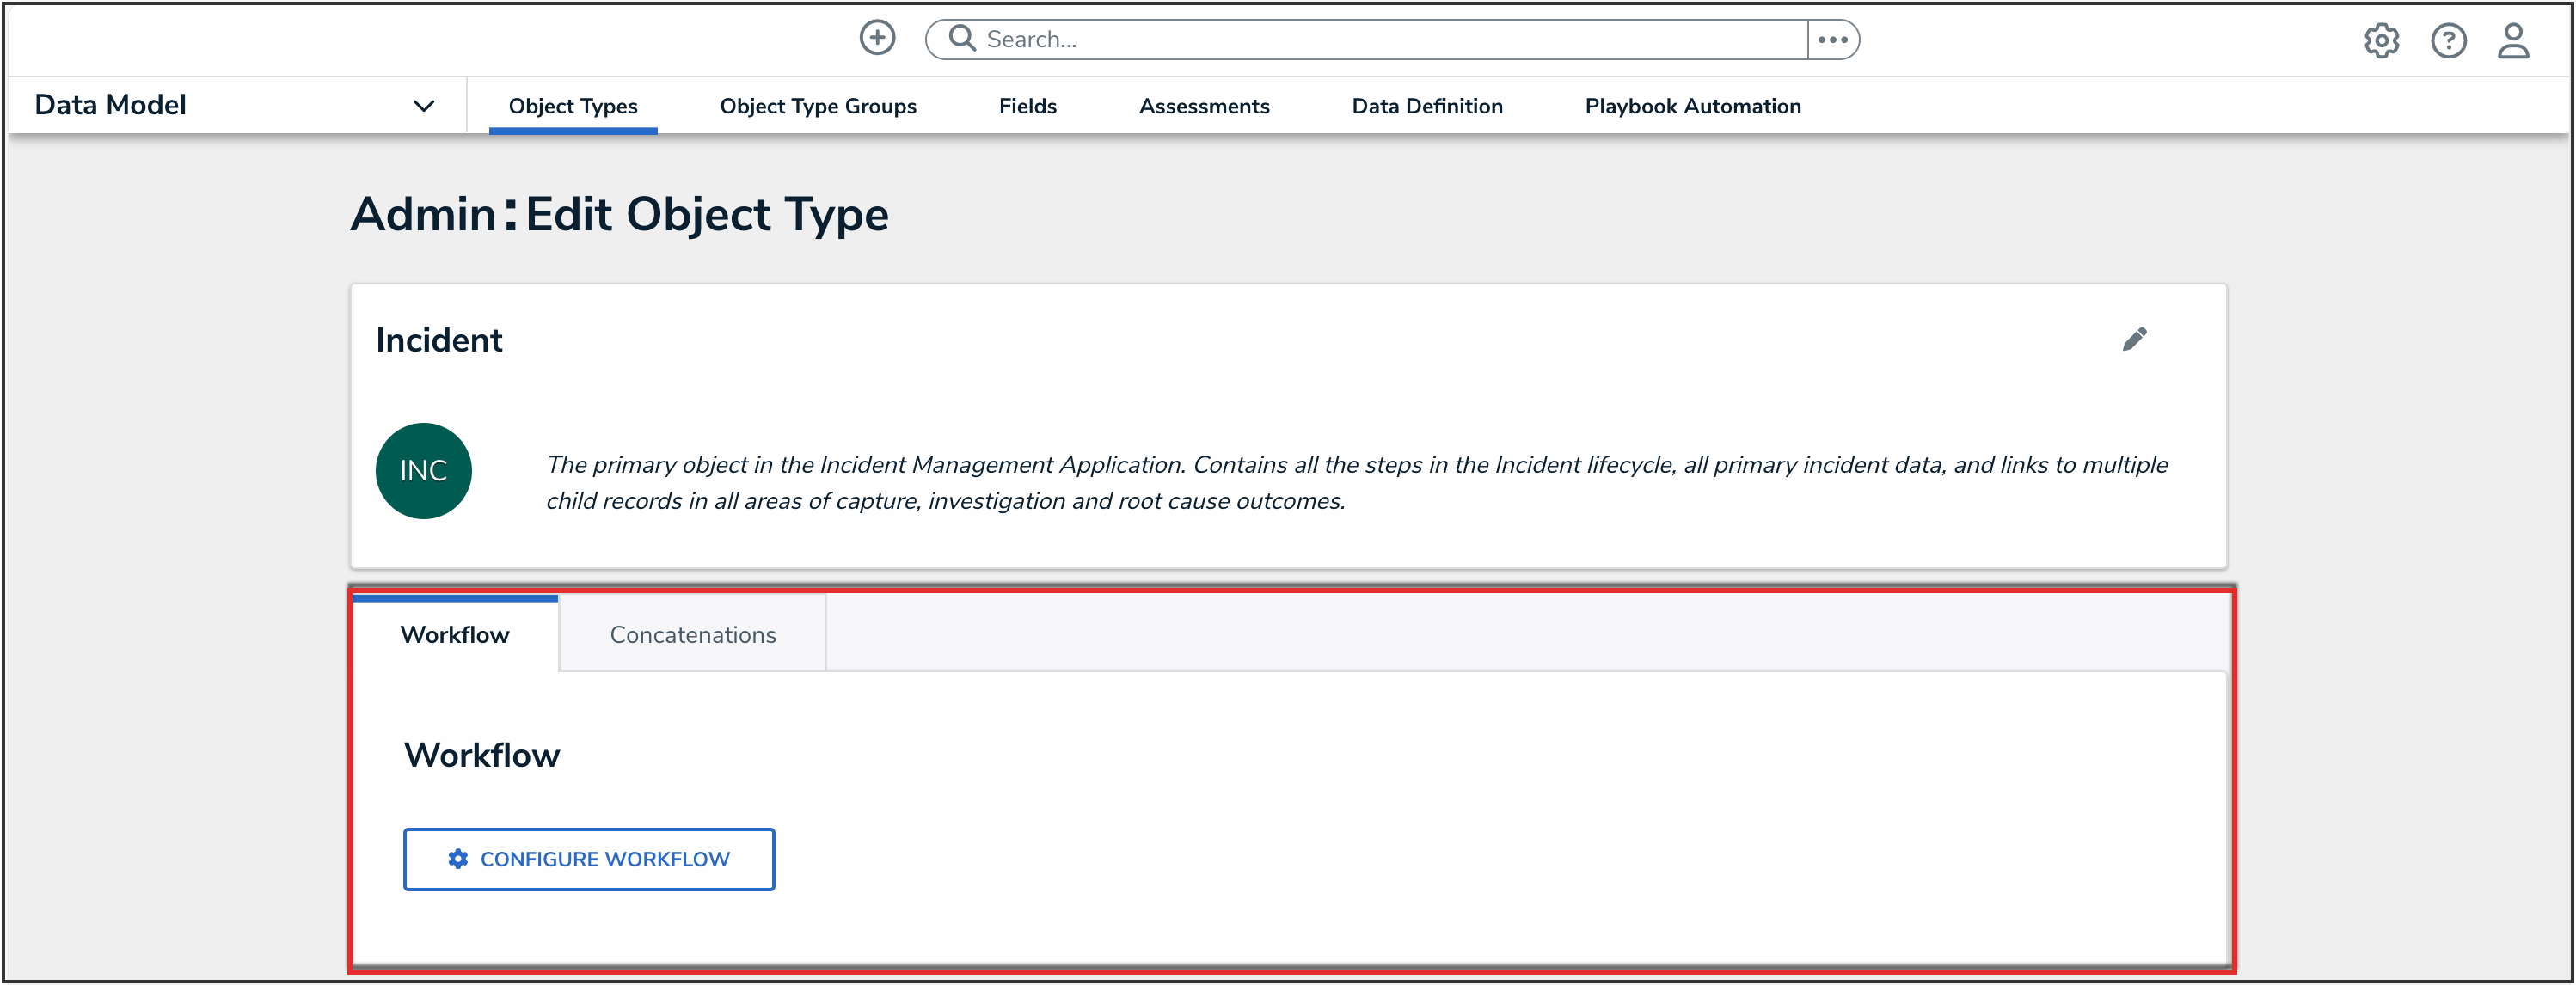Viewport: 2576px width, 985px height.
Task: Open the settings gear icon
Action: 2380,41
